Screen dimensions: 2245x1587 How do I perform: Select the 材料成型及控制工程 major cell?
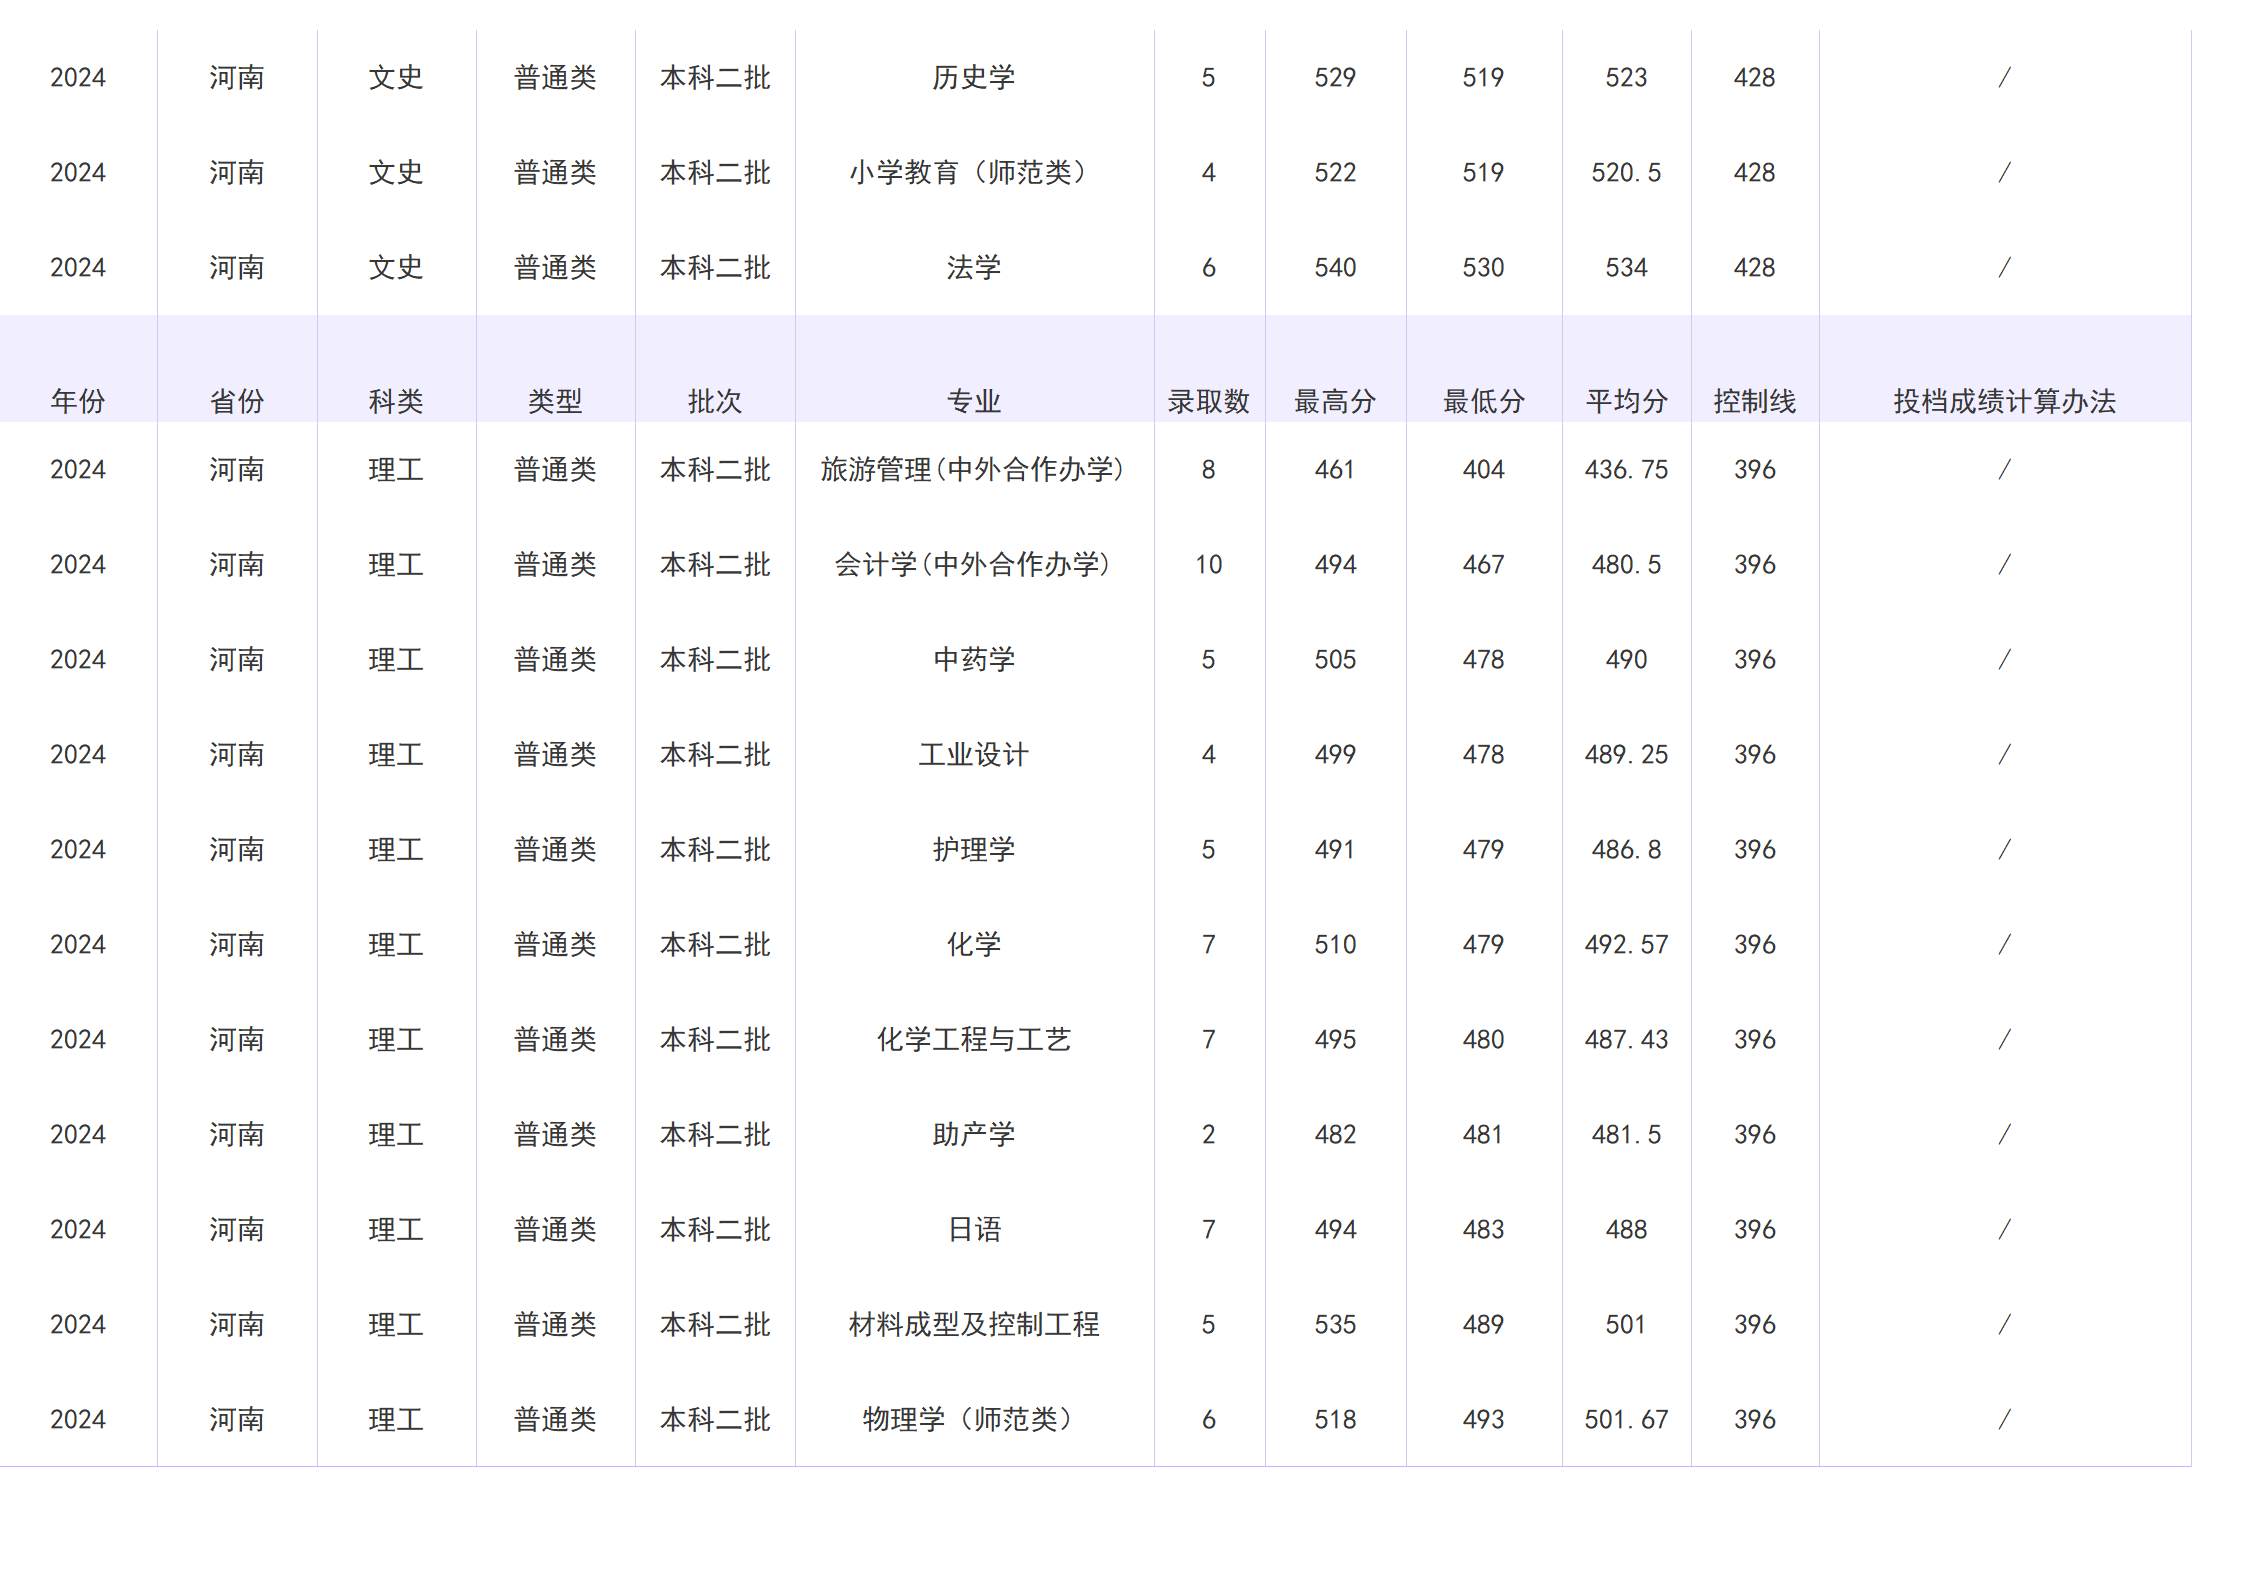pos(974,1324)
